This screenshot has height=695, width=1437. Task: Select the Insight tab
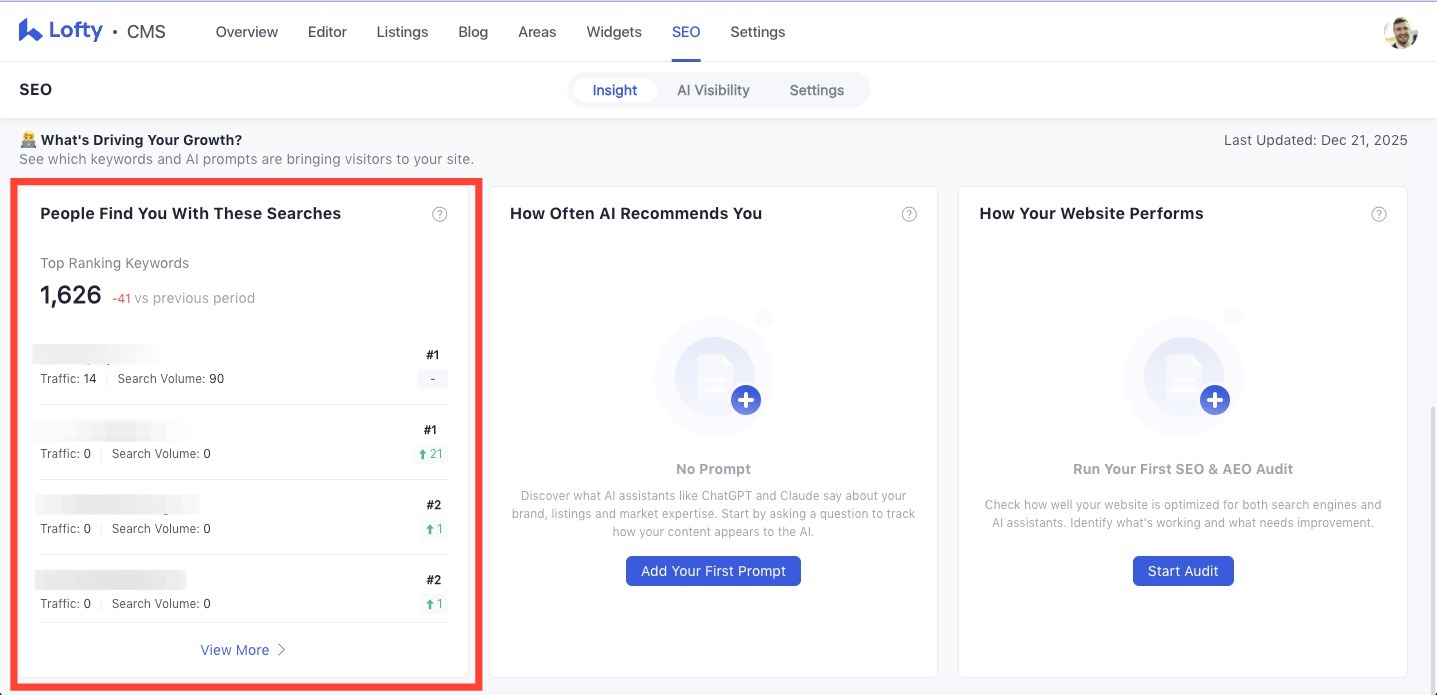point(614,90)
